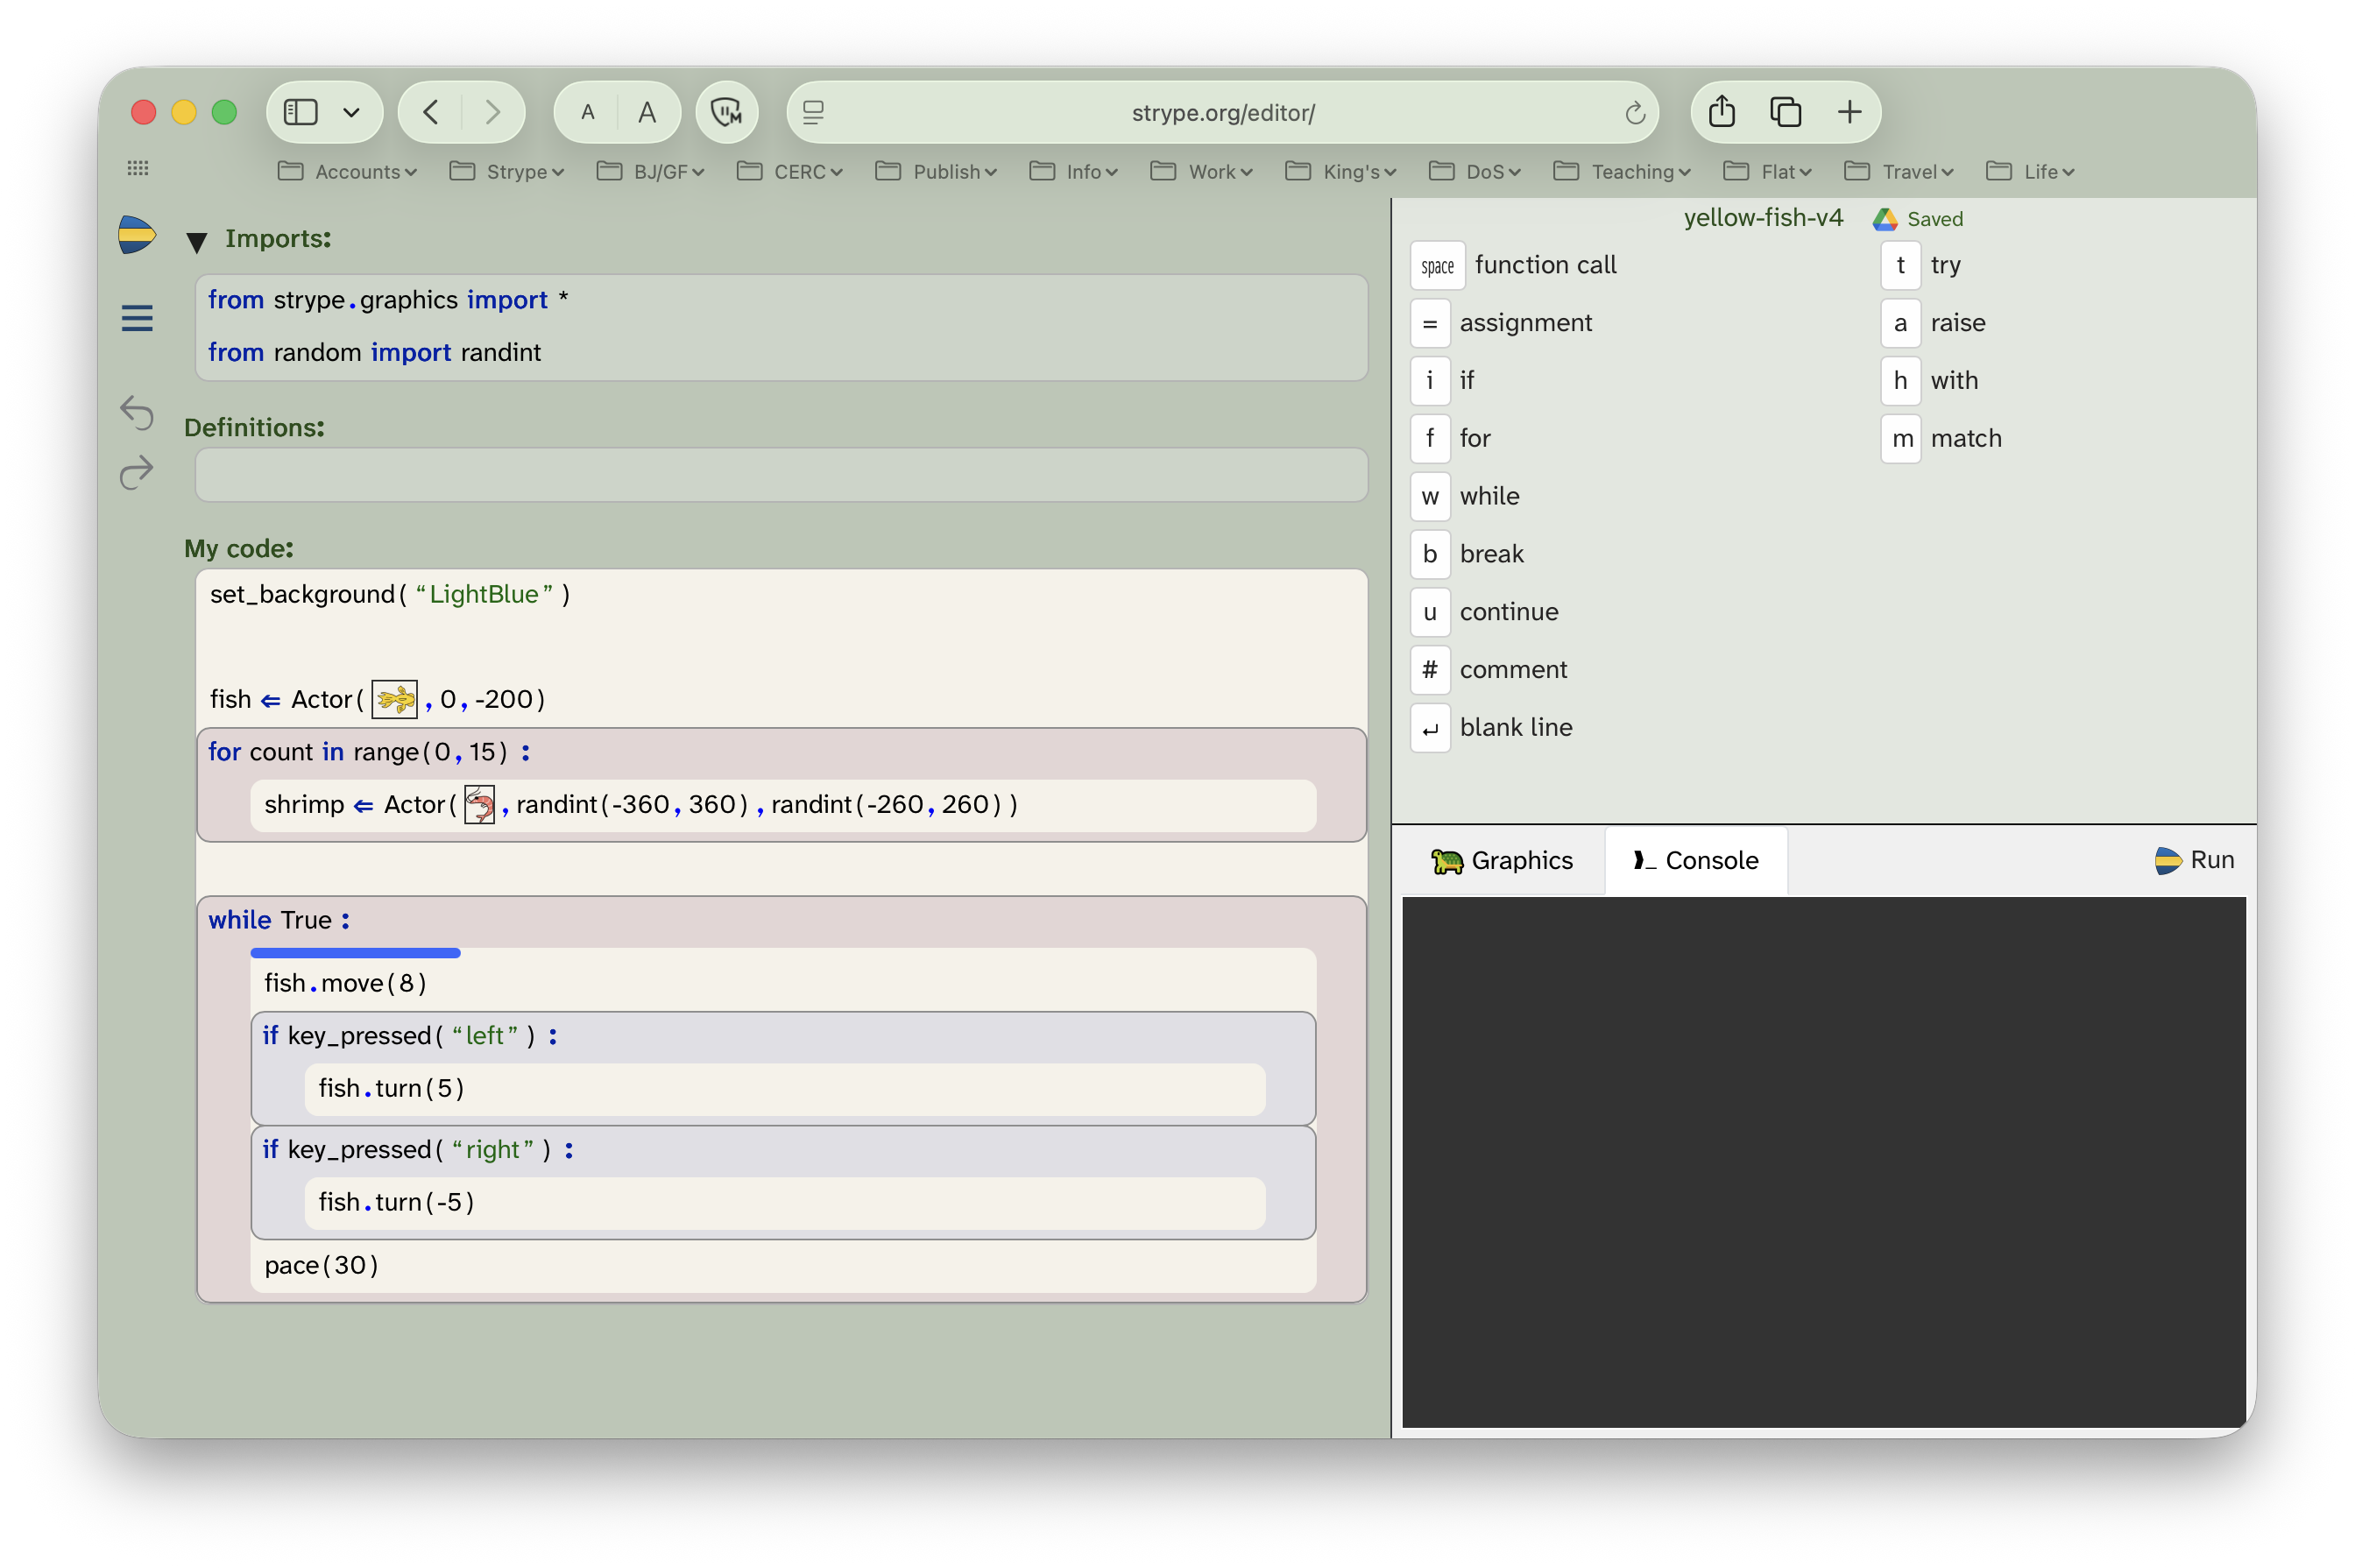The width and height of the screenshot is (2355, 1568).
Task: Click the page reader icon in address bar
Action: [813, 113]
